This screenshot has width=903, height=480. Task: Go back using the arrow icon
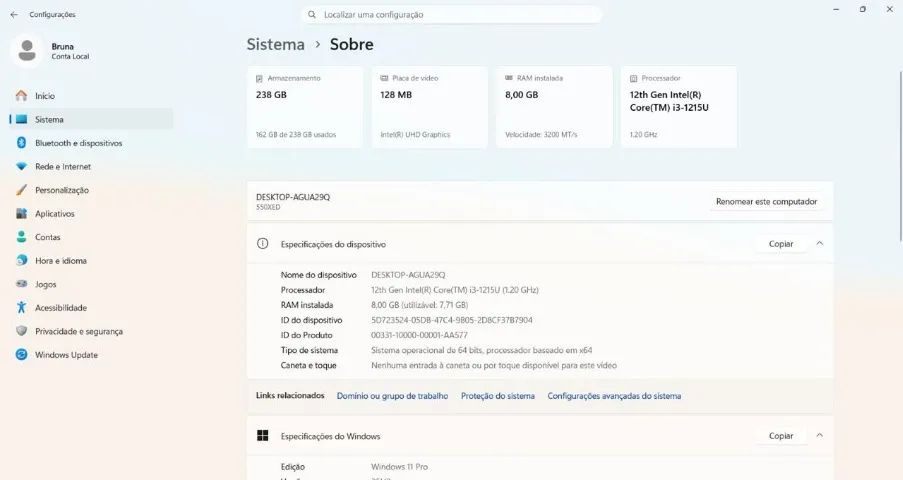(x=14, y=14)
